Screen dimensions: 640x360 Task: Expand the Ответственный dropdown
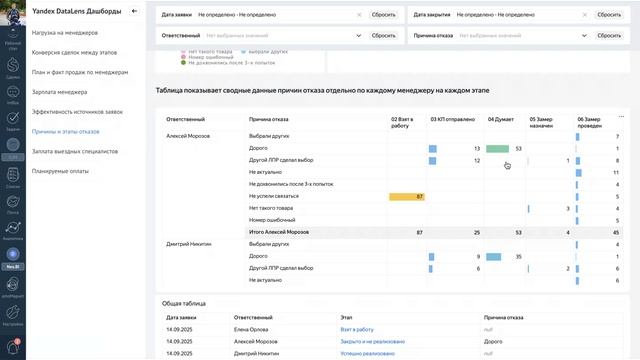(x=358, y=36)
